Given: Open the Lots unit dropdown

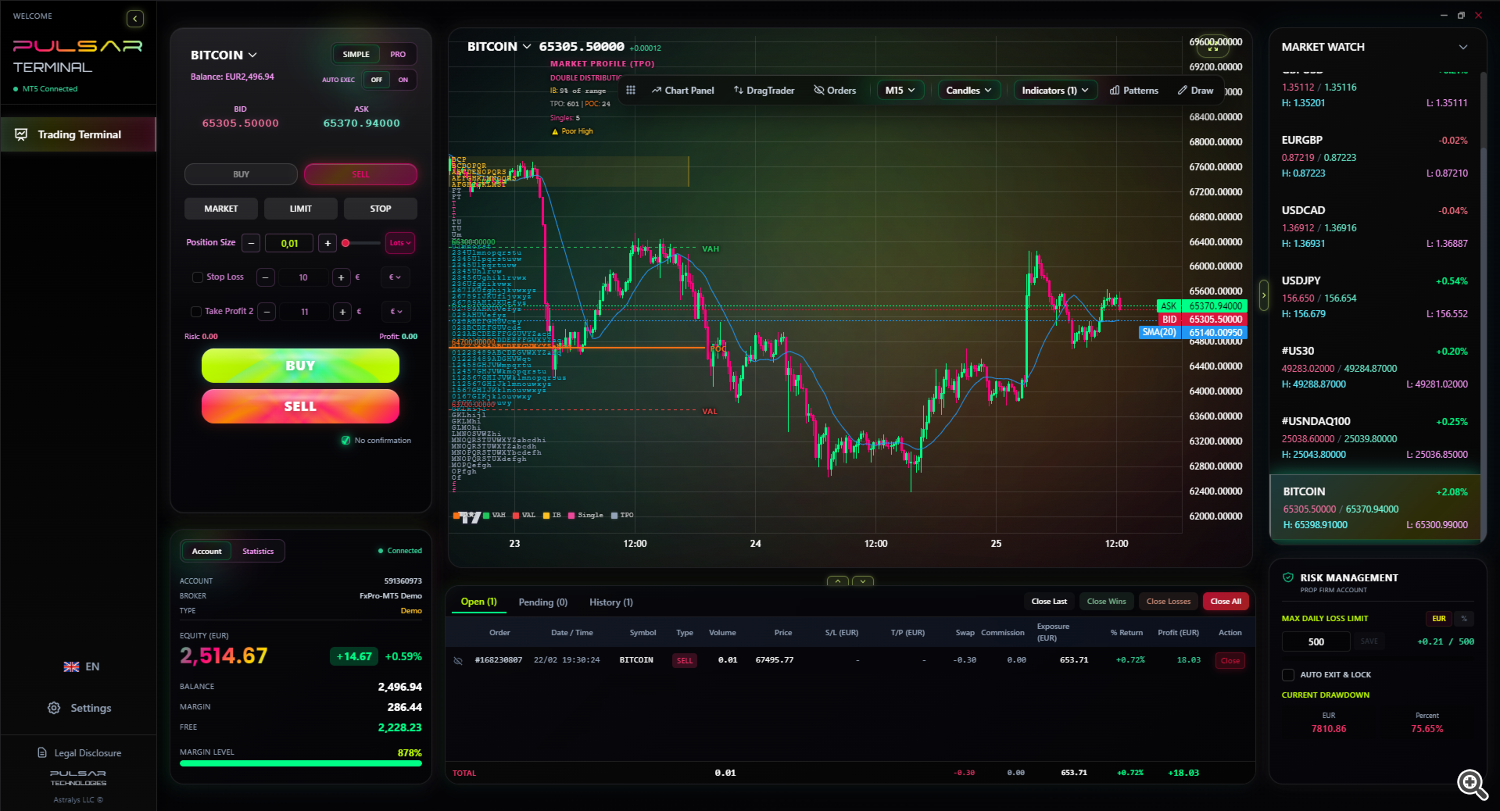Looking at the screenshot, I should coord(401,243).
